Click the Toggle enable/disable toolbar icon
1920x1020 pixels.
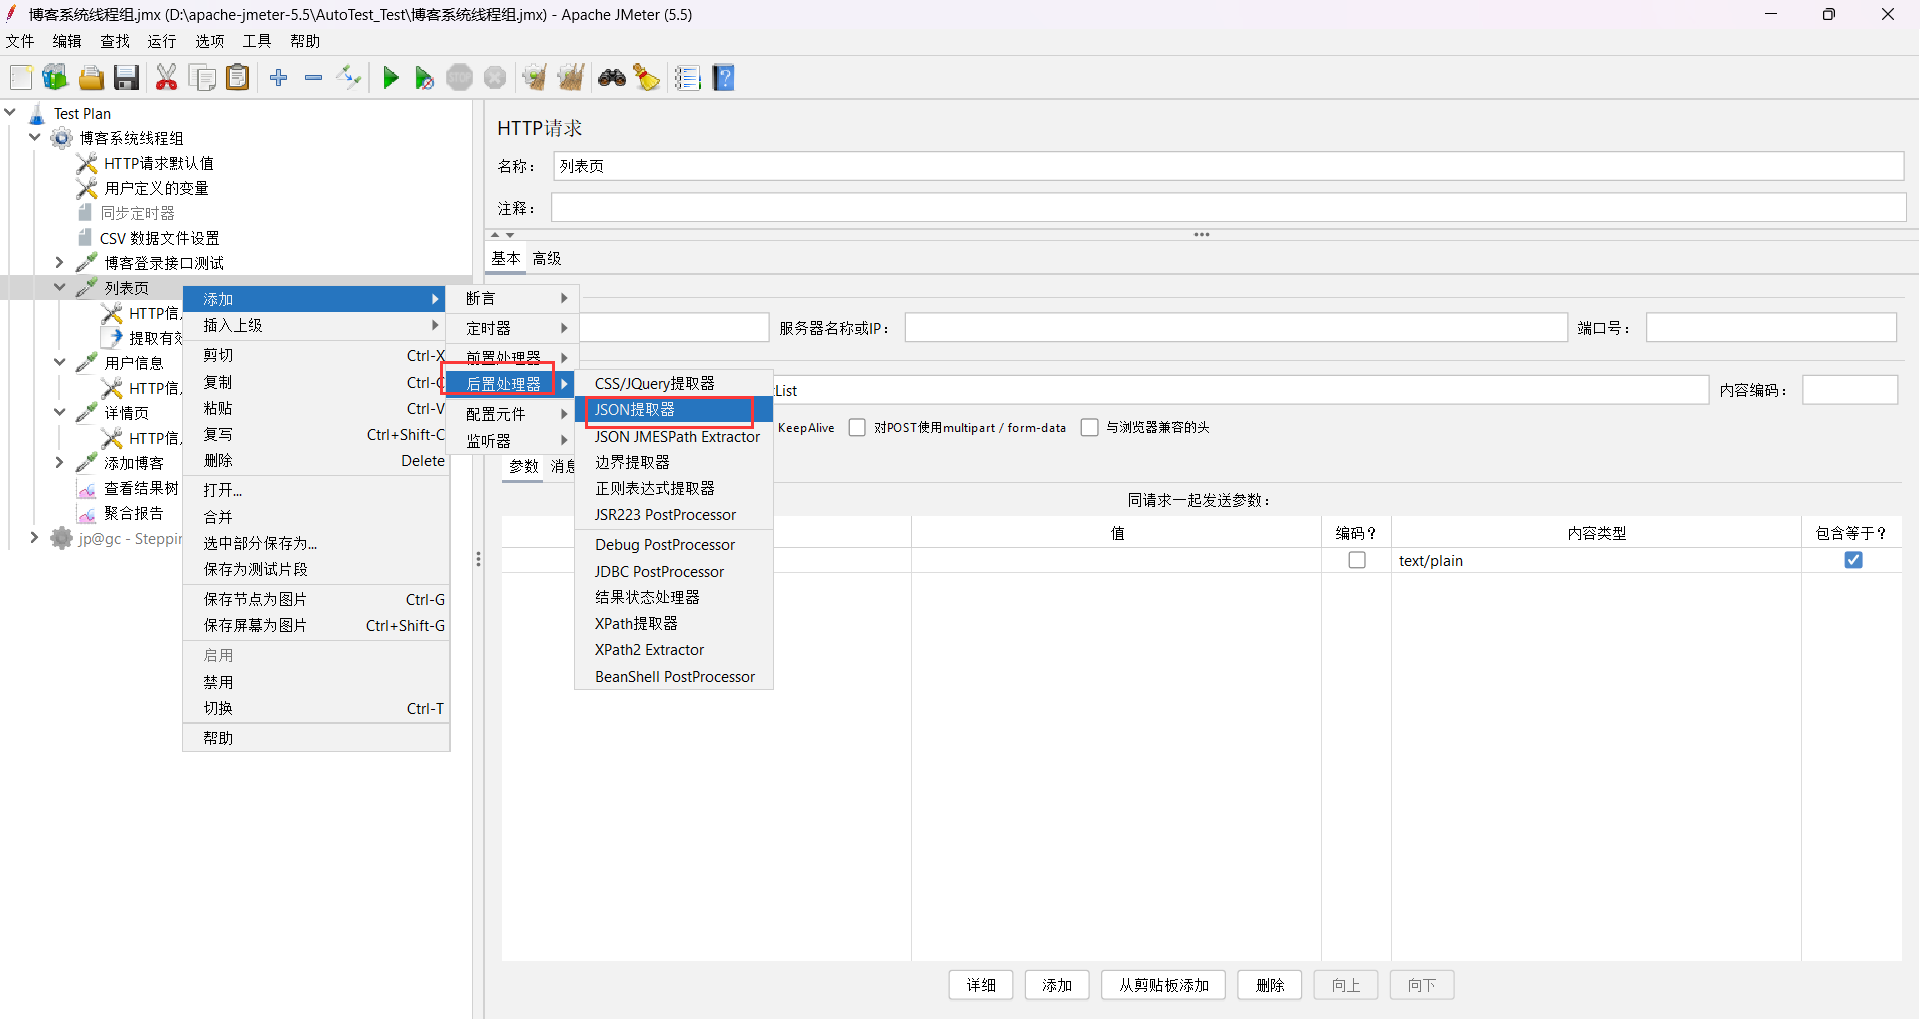coord(350,78)
